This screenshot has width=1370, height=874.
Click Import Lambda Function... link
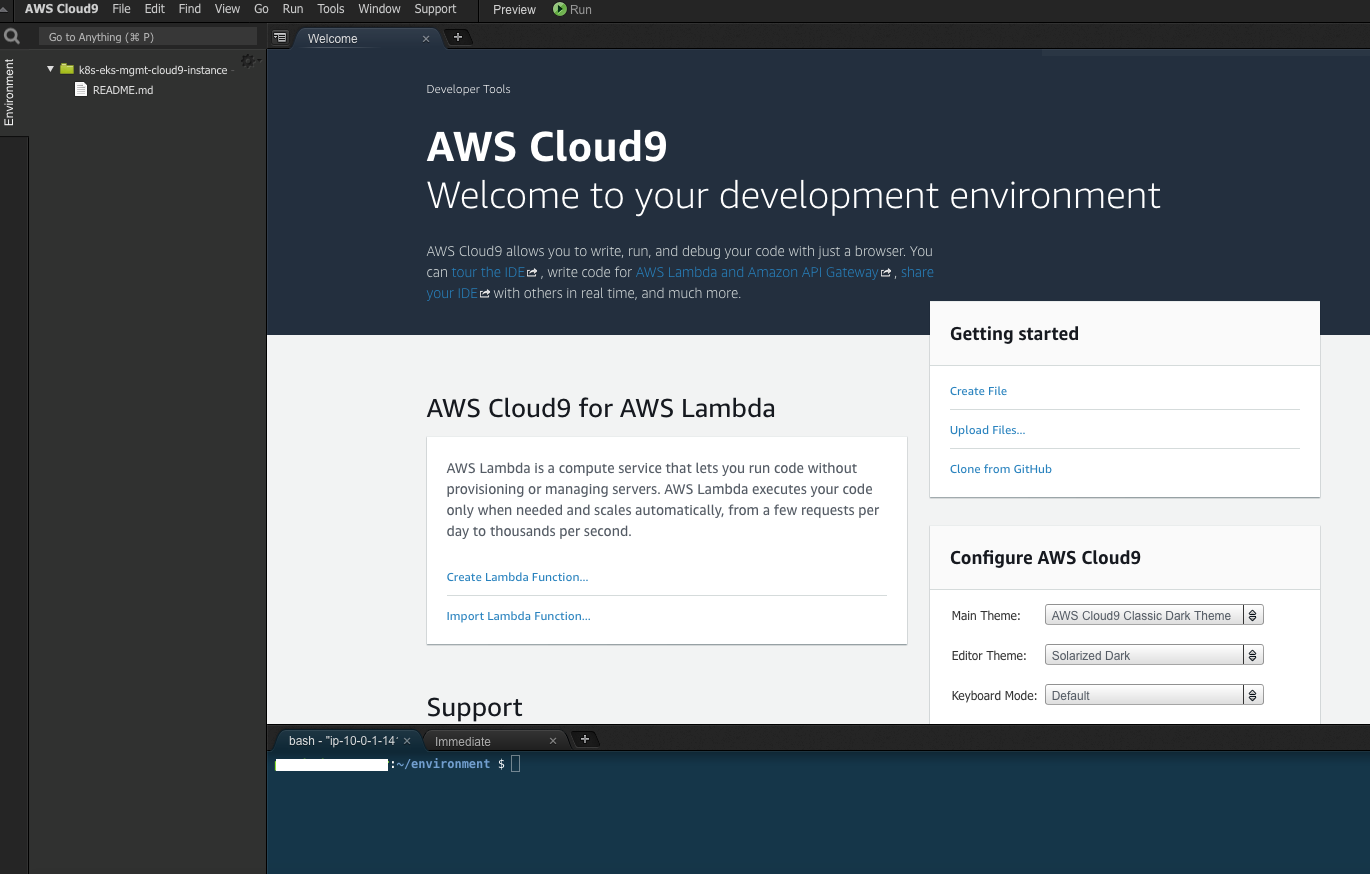pos(518,616)
